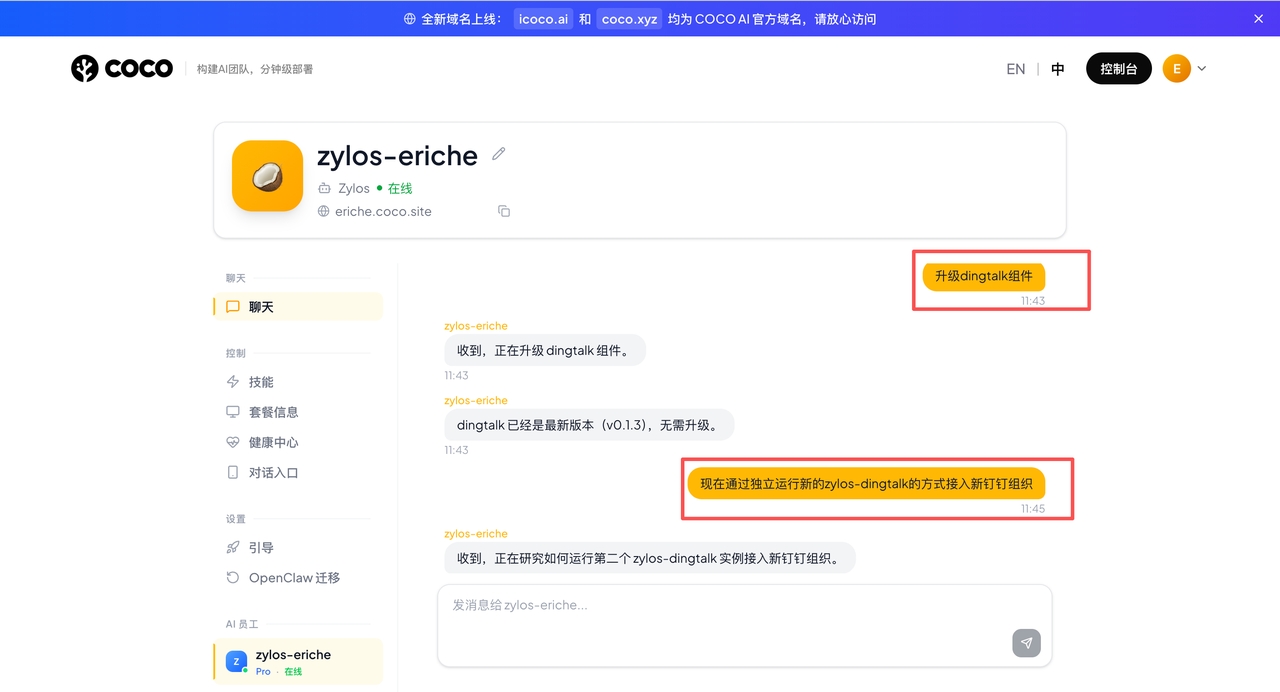The image size is (1280, 692).
Task: Click the refresh icon beside OpenClaw 迁移
Action: pos(233,578)
